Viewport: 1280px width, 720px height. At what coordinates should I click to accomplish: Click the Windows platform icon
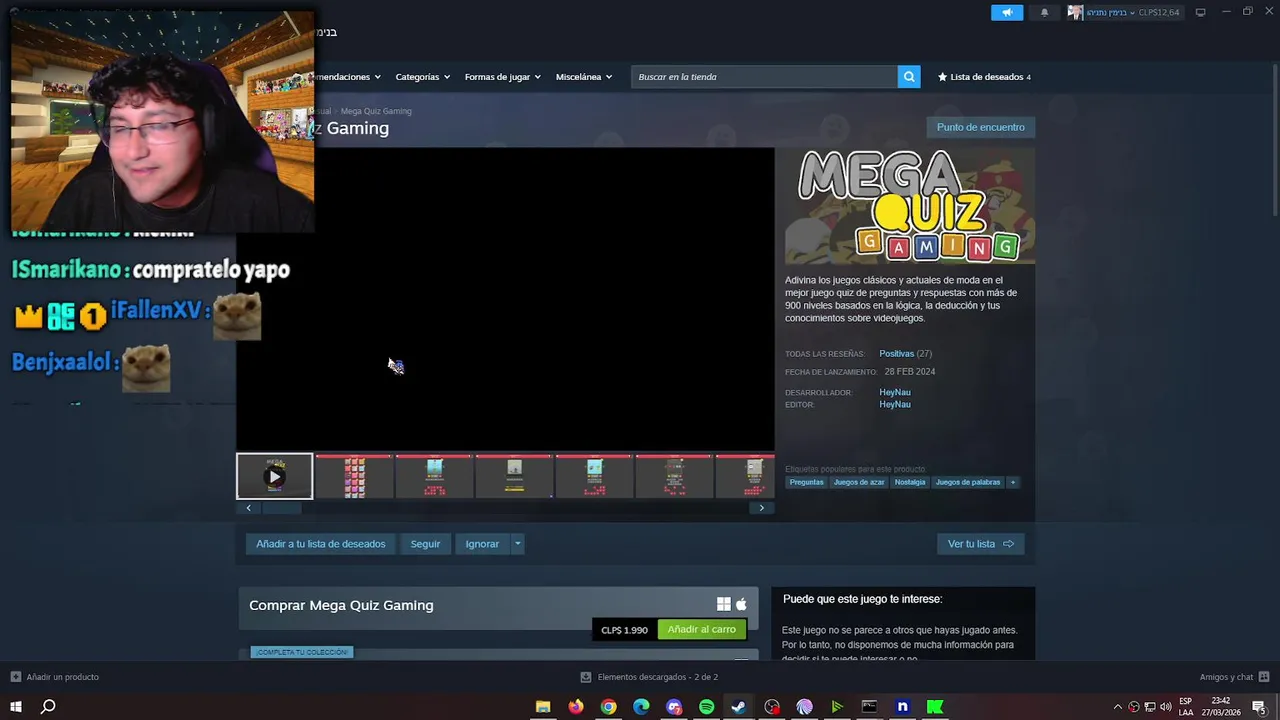[724, 604]
